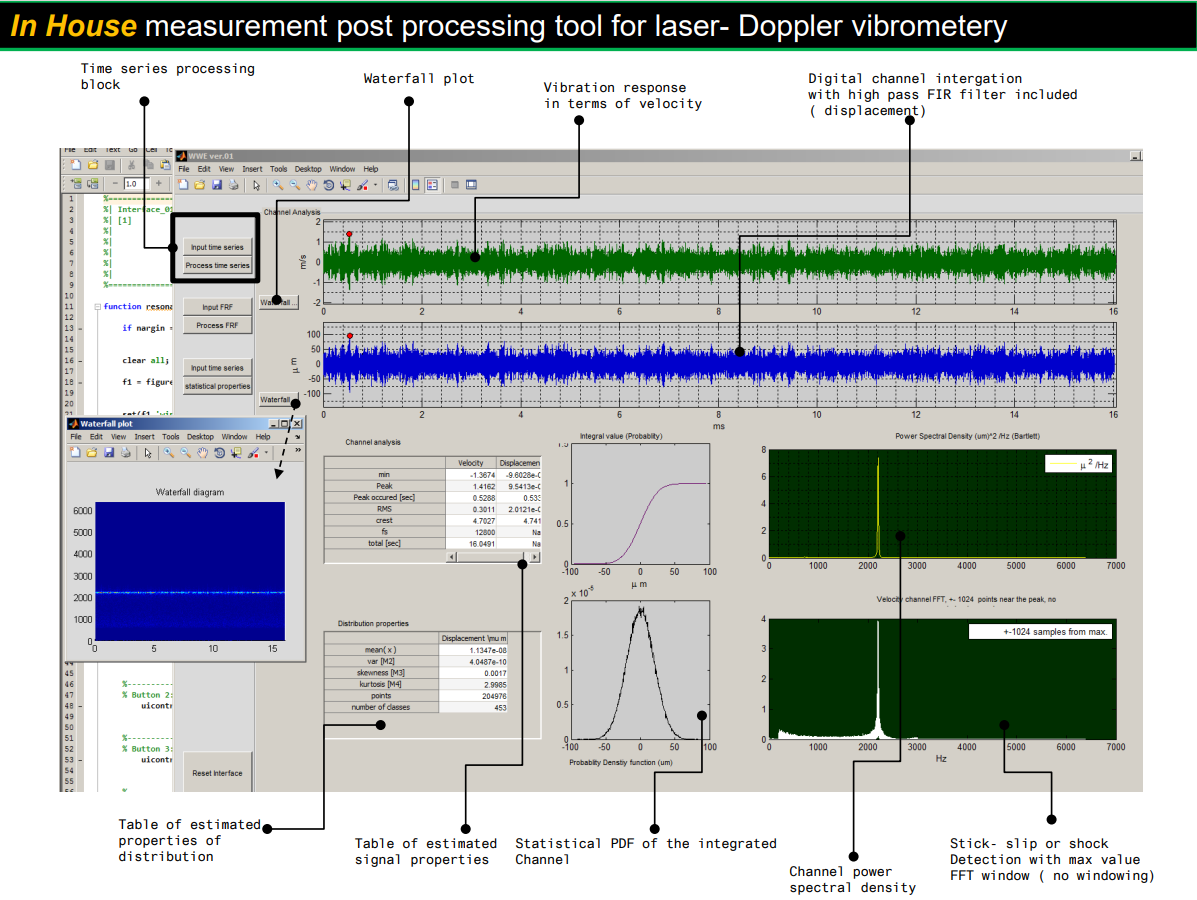The height and width of the screenshot is (900, 1197).
Task: Open Desktop menu in WWE window
Action: (x=308, y=169)
